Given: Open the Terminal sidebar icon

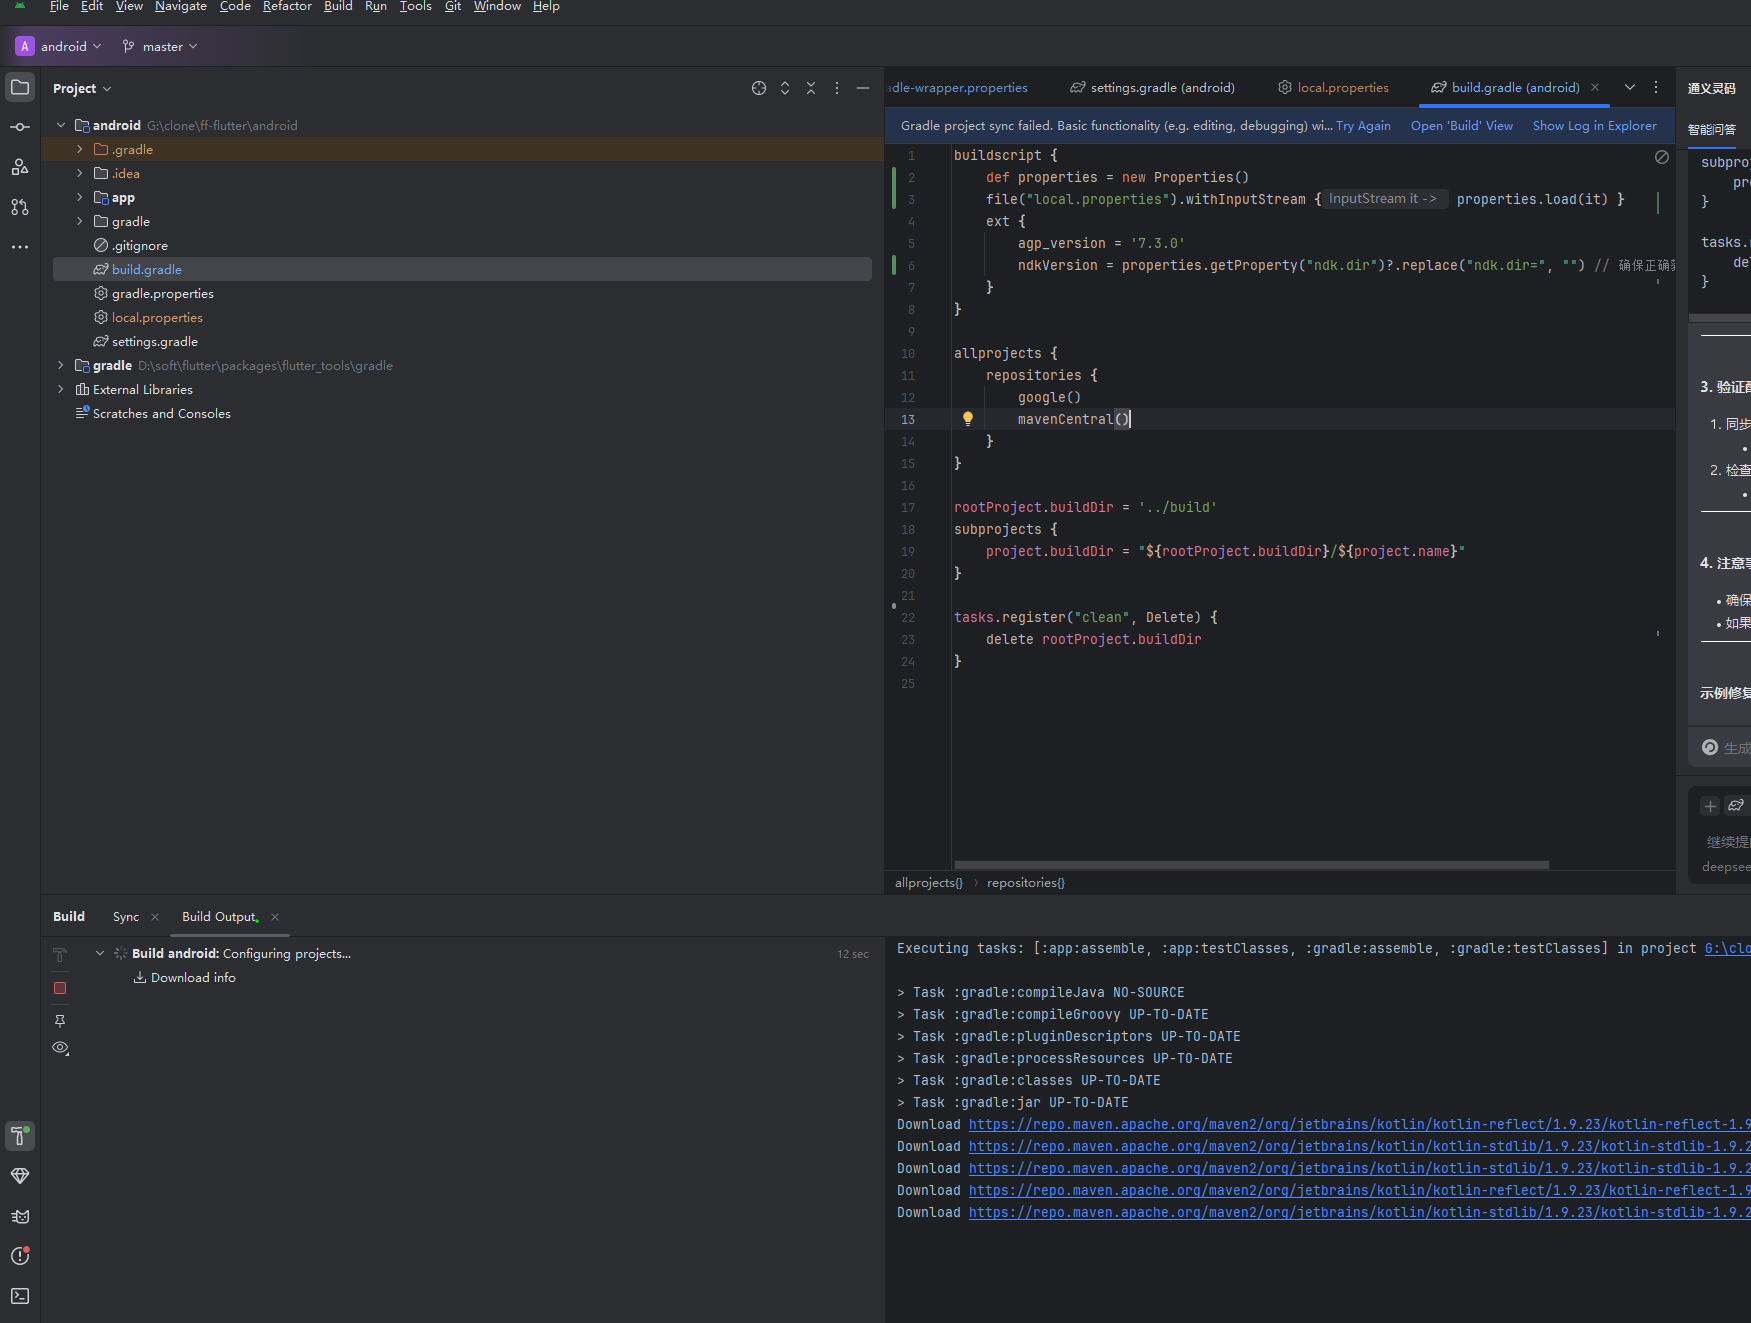Looking at the screenshot, I should pos(20,1296).
